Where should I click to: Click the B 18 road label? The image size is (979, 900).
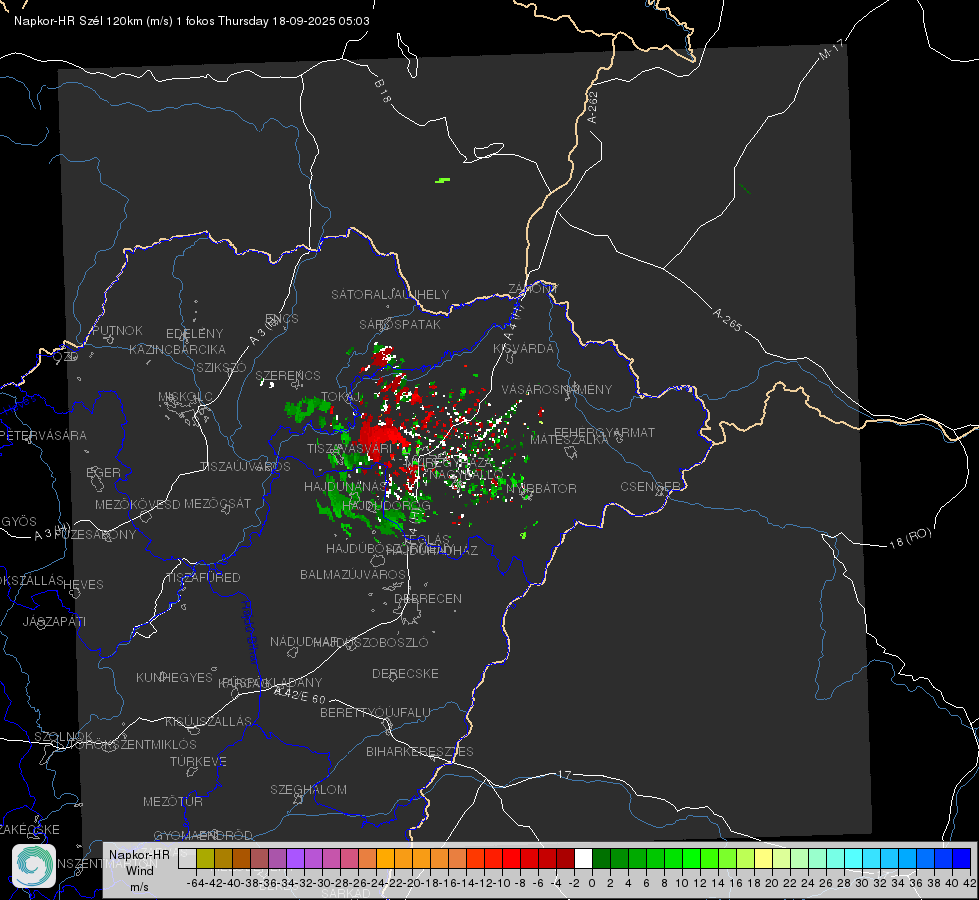(382, 91)
